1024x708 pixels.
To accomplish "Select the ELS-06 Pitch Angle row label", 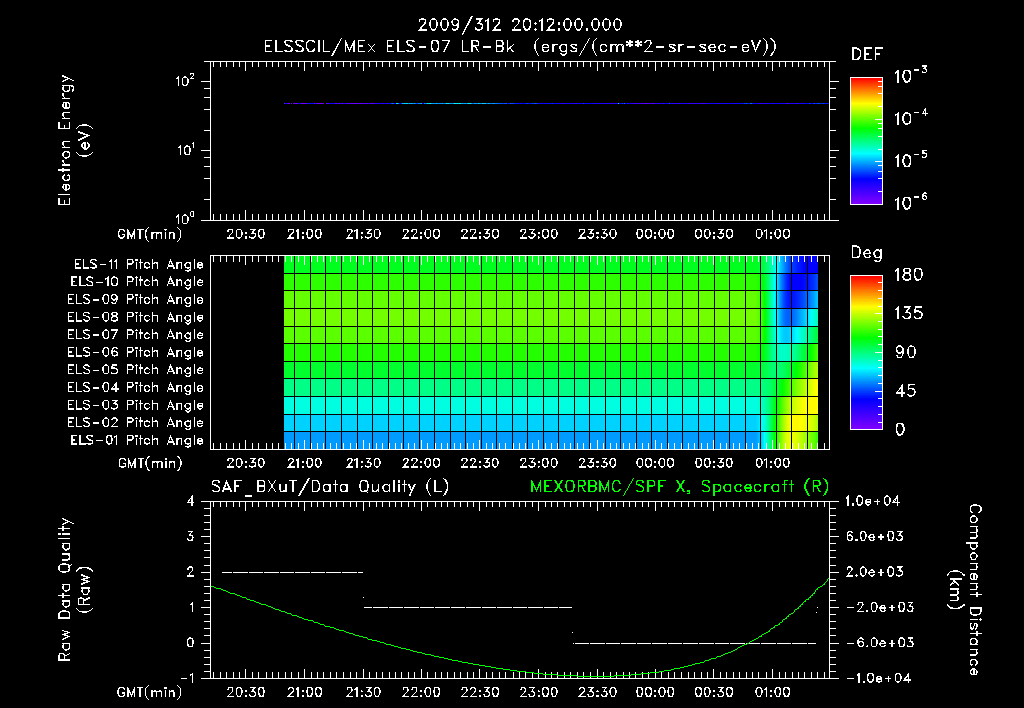I will [136, 353].
